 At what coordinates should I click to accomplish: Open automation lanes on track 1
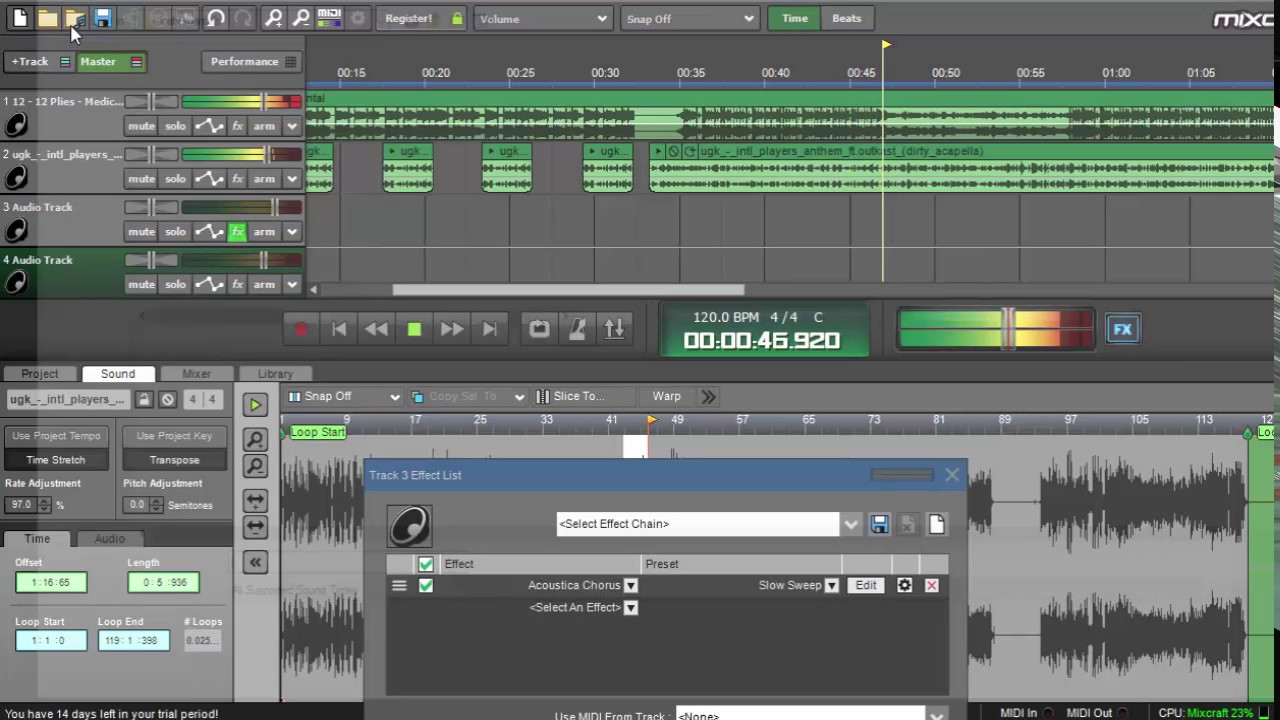[x=209, y=126]
